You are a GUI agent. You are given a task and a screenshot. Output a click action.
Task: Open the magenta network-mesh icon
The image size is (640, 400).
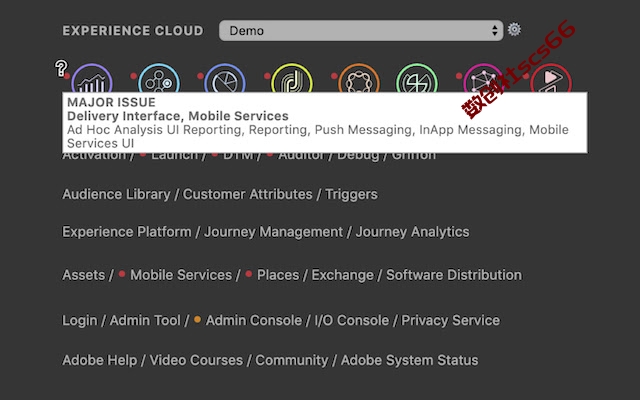tap(484, 78)
